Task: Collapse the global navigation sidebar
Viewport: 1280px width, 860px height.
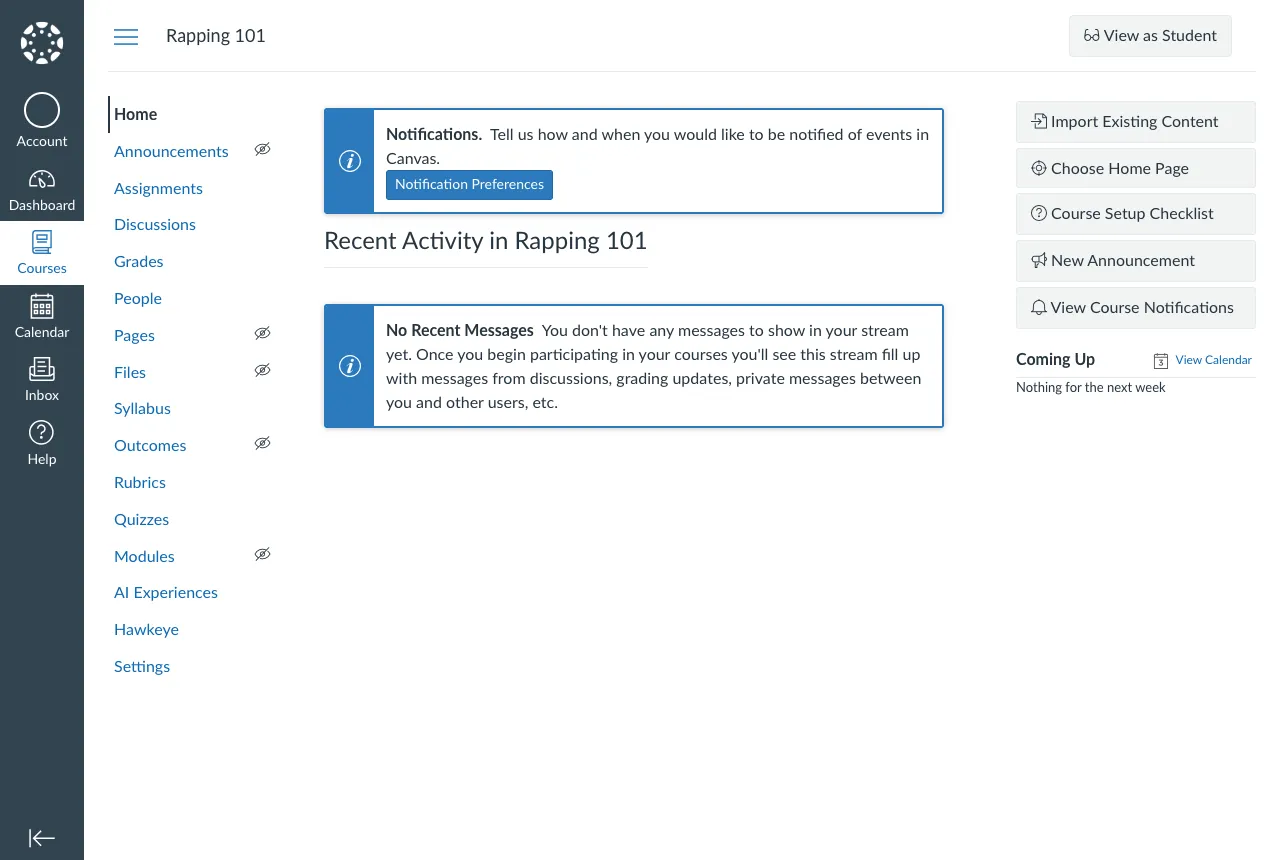Action: (42, 838)
